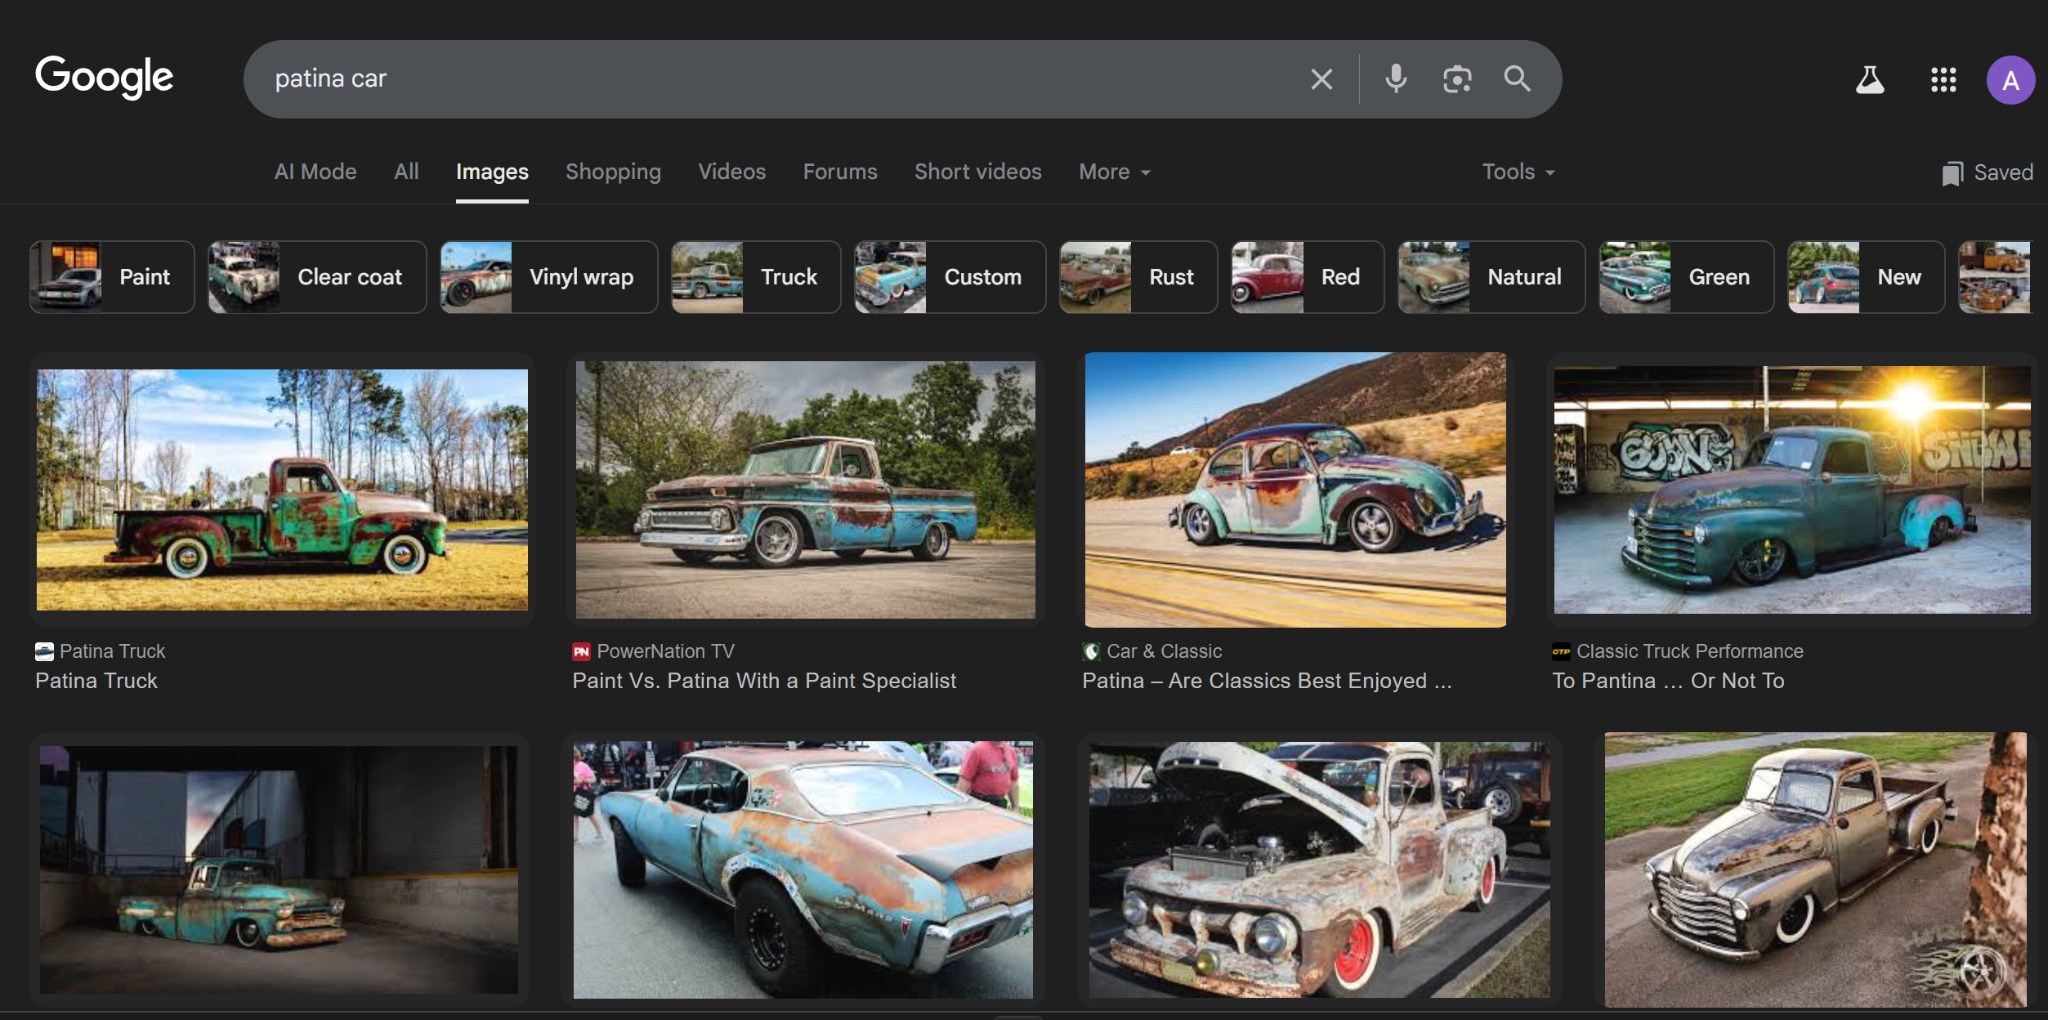Open Google Lens image search icon
This screenshot has height=1020, width=2048.
[x=1457, y=79]
